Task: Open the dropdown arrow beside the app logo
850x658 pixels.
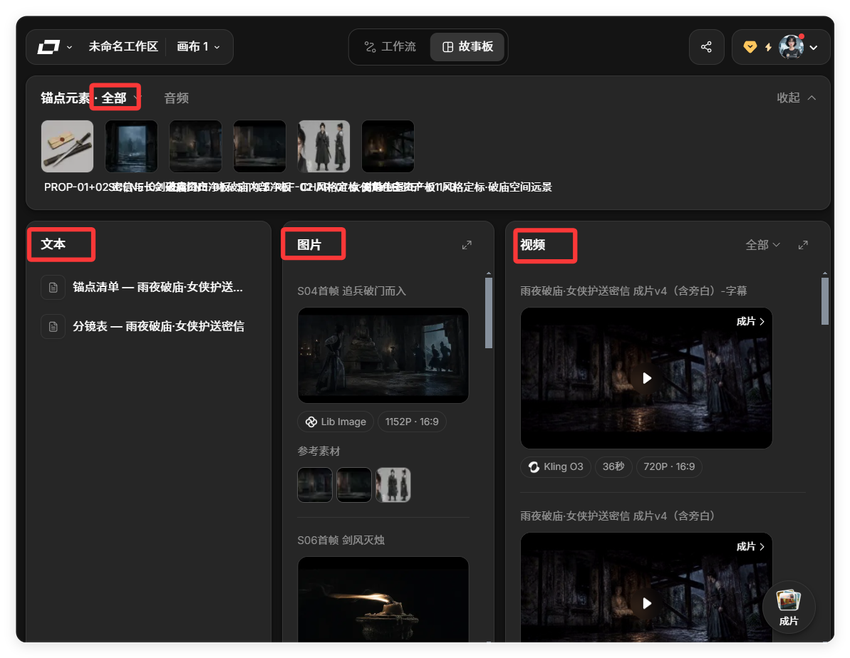Action: point(69,48)
